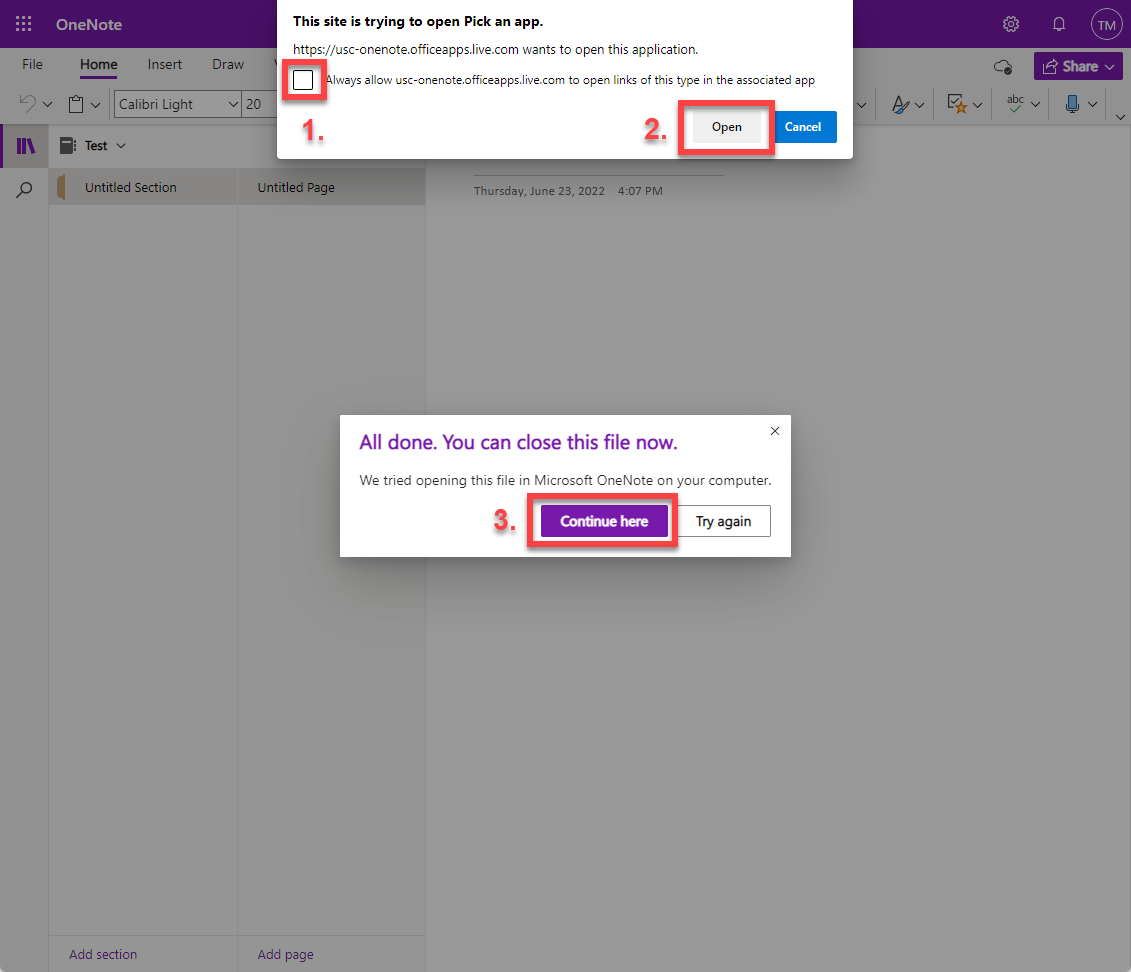Expand the paste options chevron
This screenshot has width=1131, height=972.
tap(95, 105)
